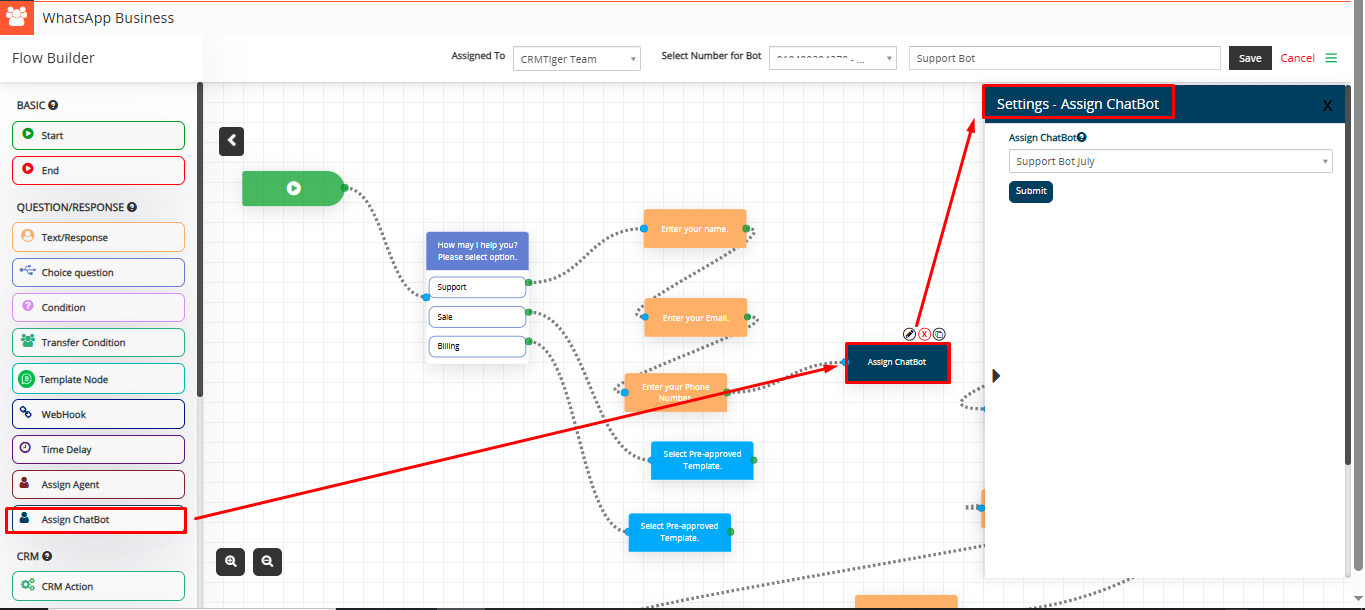Click the help icon next to QUESTION/RESPONSE heading
1365x610 pixels.
[132, 208]
